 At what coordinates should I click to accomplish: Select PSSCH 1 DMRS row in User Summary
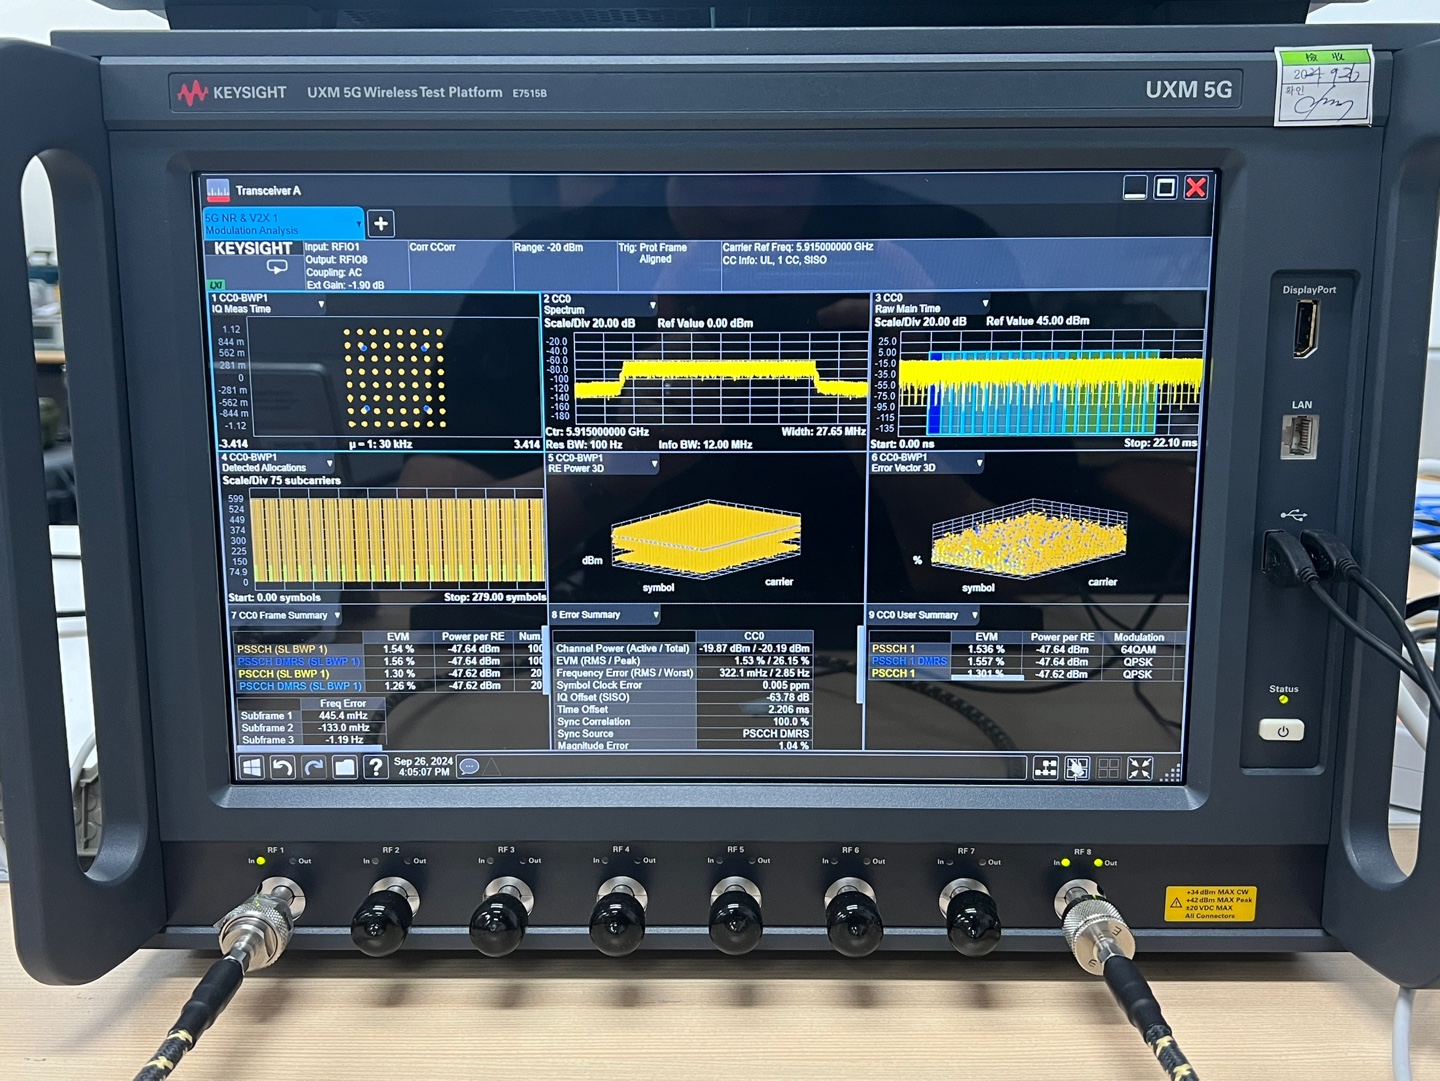pyautogui.click(x=1027, y=661)
